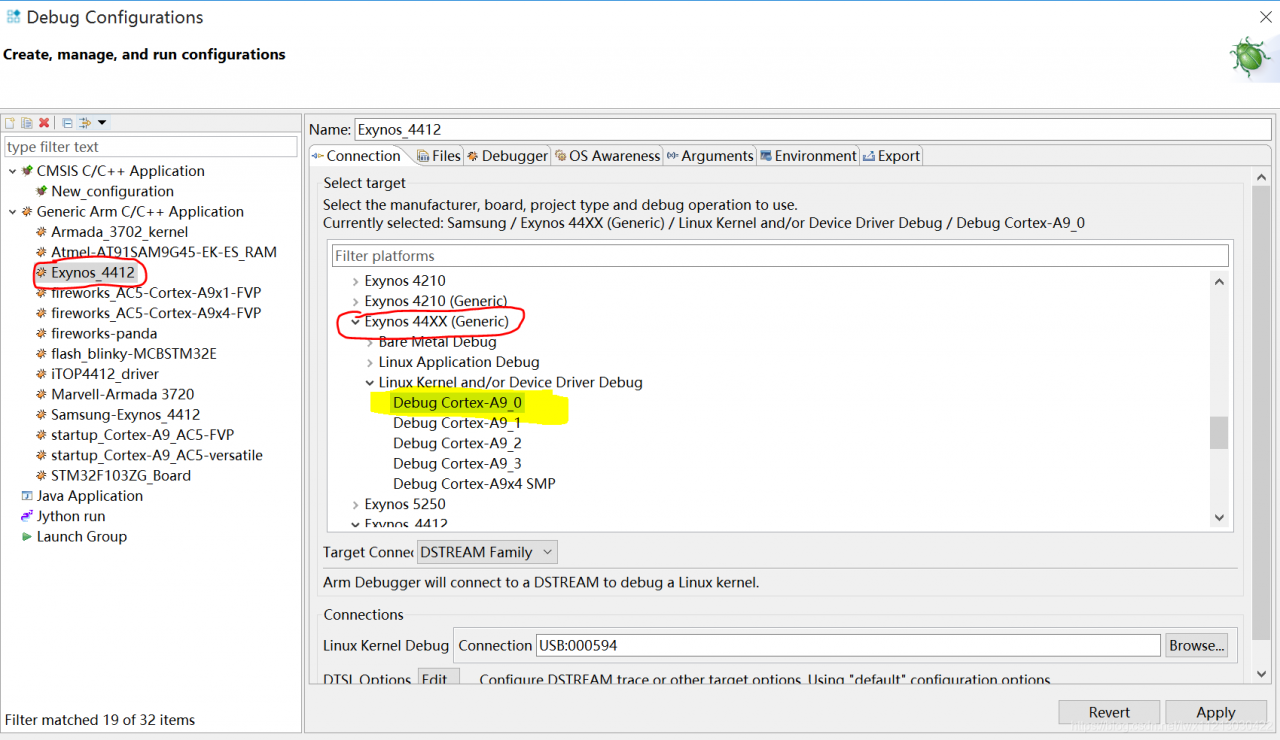
Task: Click the platform list scroll-down arrow
Action: 1218,517
